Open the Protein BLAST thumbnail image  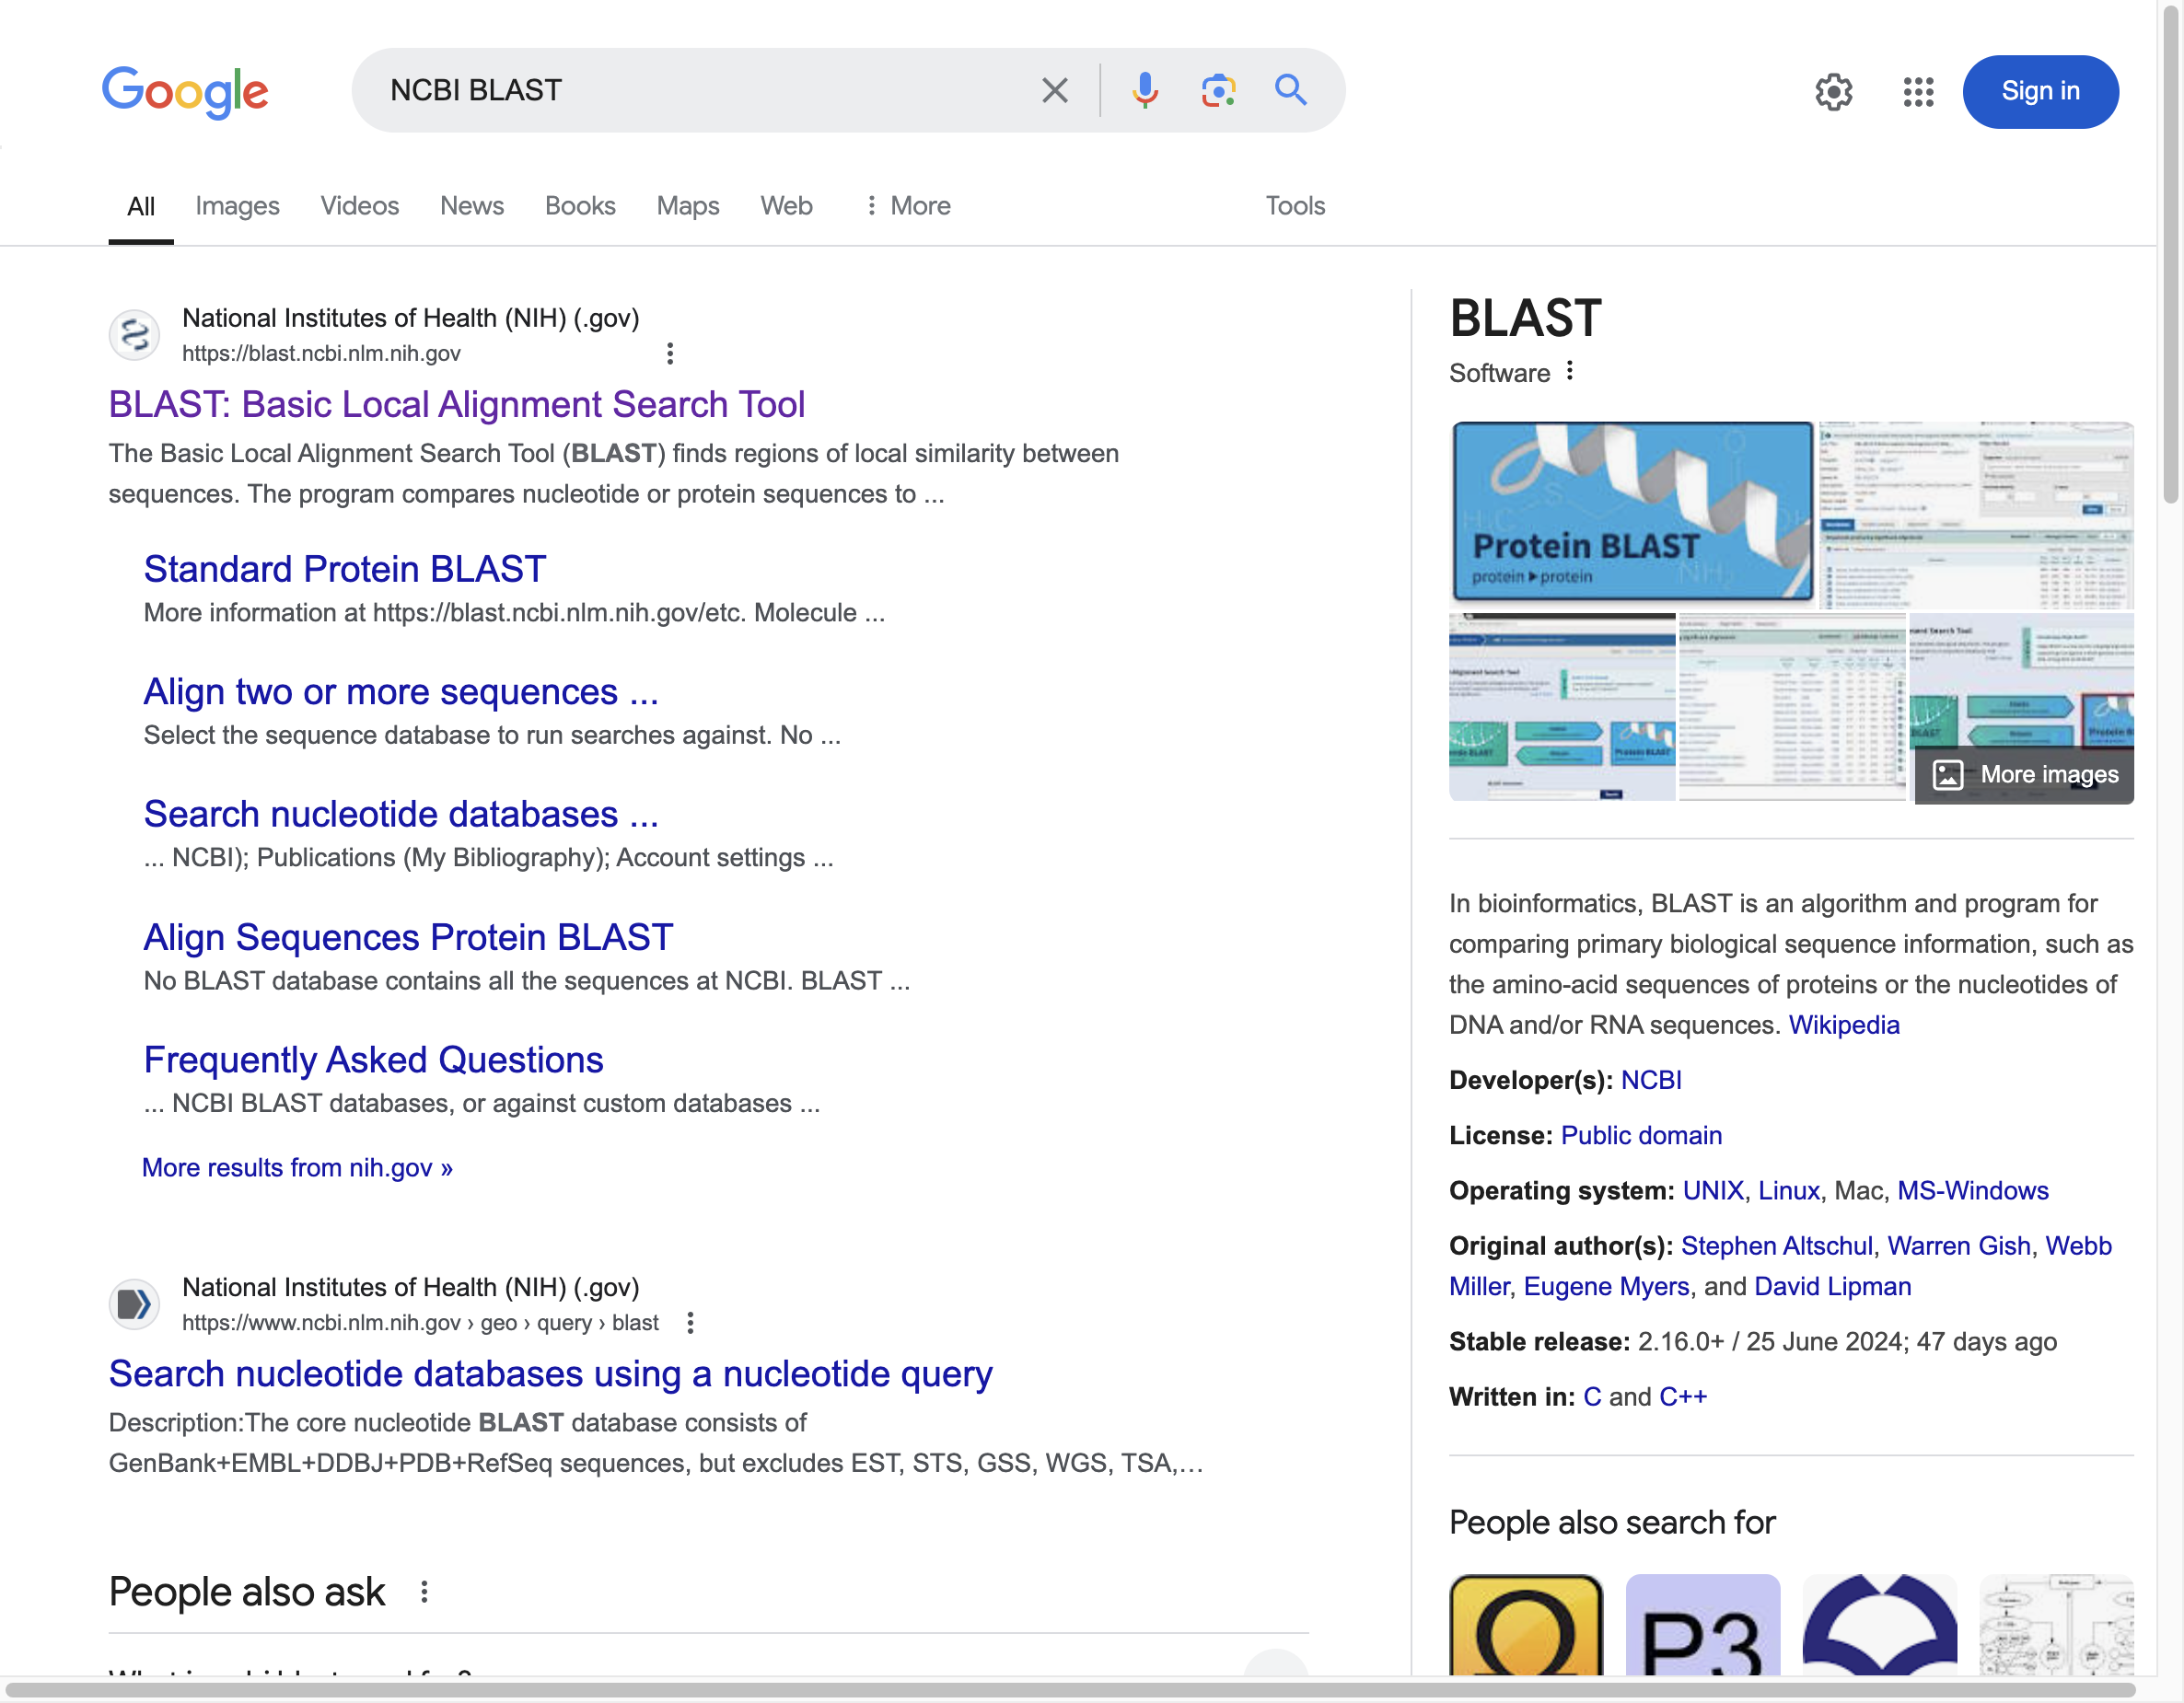point(1632,511)
